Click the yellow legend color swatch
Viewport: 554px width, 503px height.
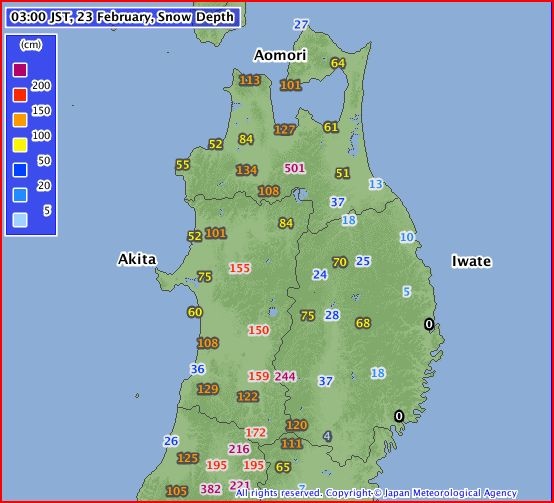[x=20, y=145]
